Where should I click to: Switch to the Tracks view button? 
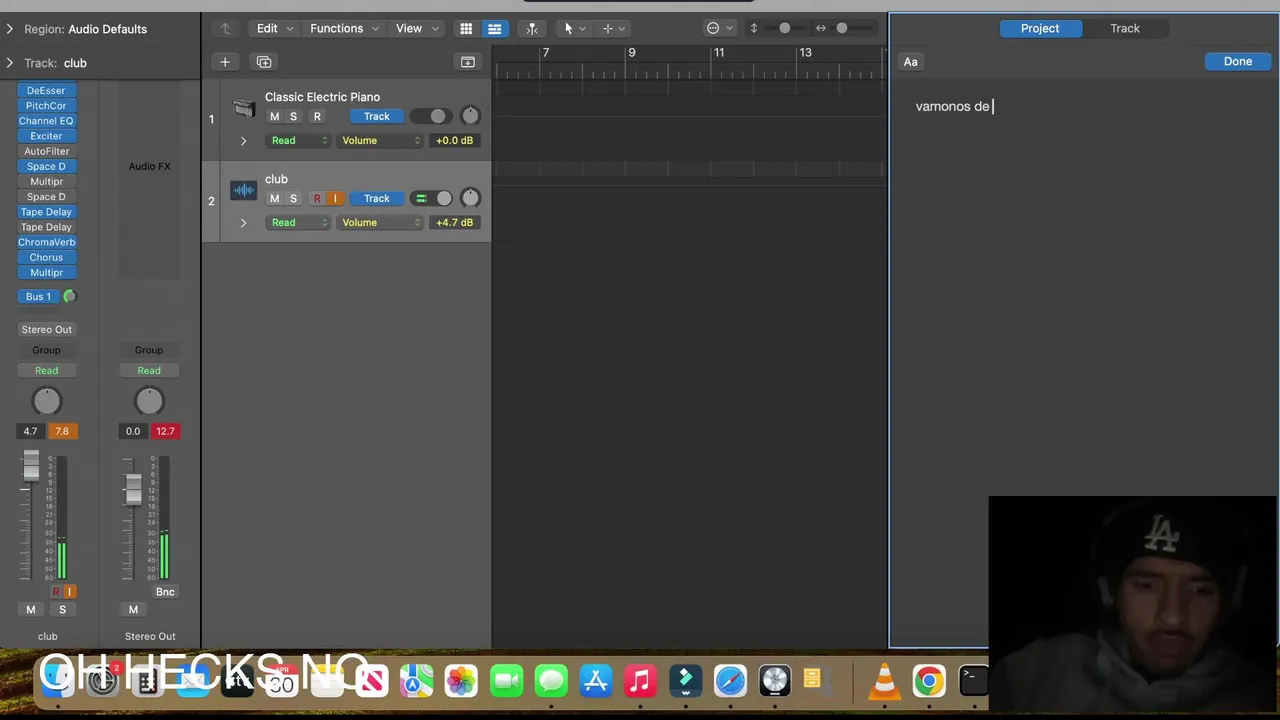494,28
